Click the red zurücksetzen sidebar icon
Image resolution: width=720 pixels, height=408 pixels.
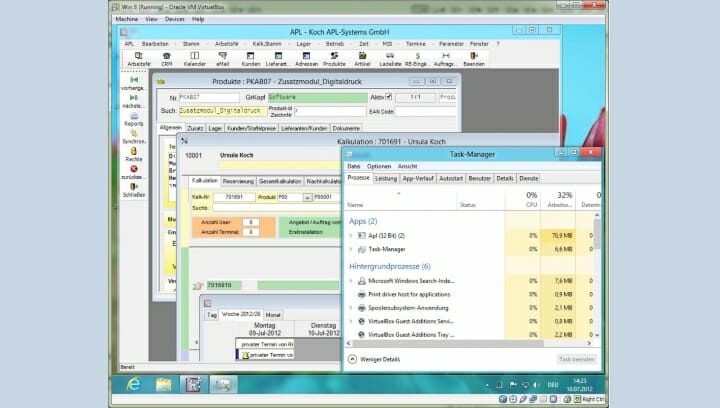(134, 173)
